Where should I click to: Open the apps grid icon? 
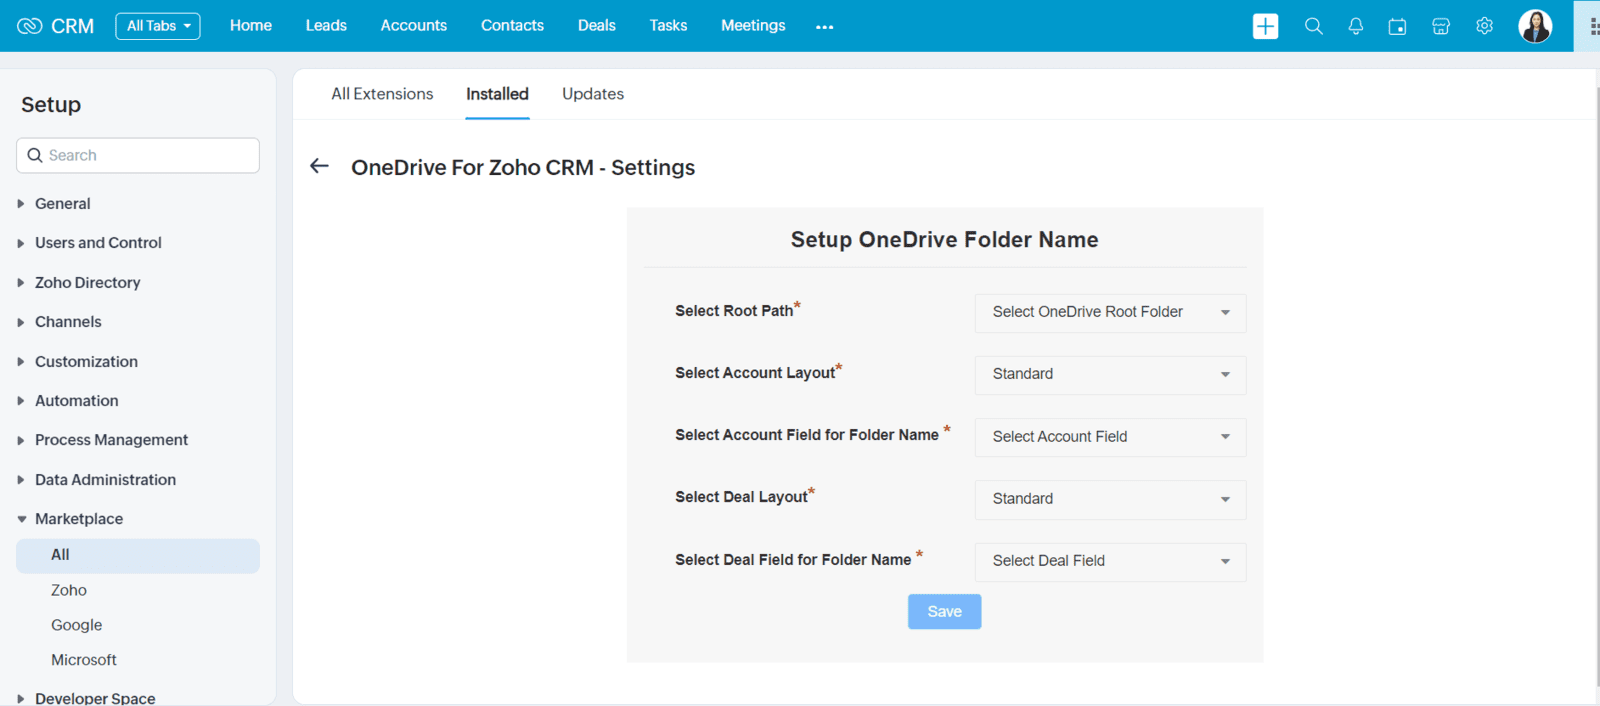(1594, 26)
